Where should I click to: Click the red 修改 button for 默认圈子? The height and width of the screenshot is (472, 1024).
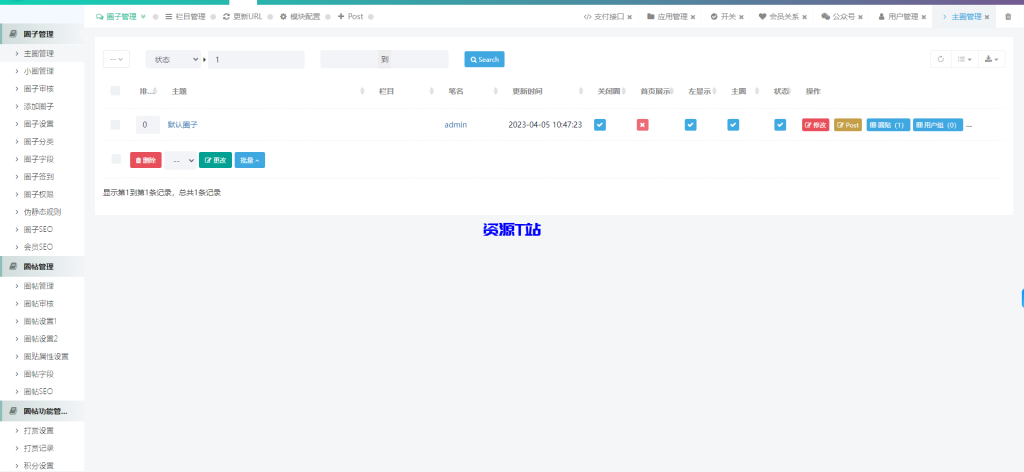click(816, 125)
